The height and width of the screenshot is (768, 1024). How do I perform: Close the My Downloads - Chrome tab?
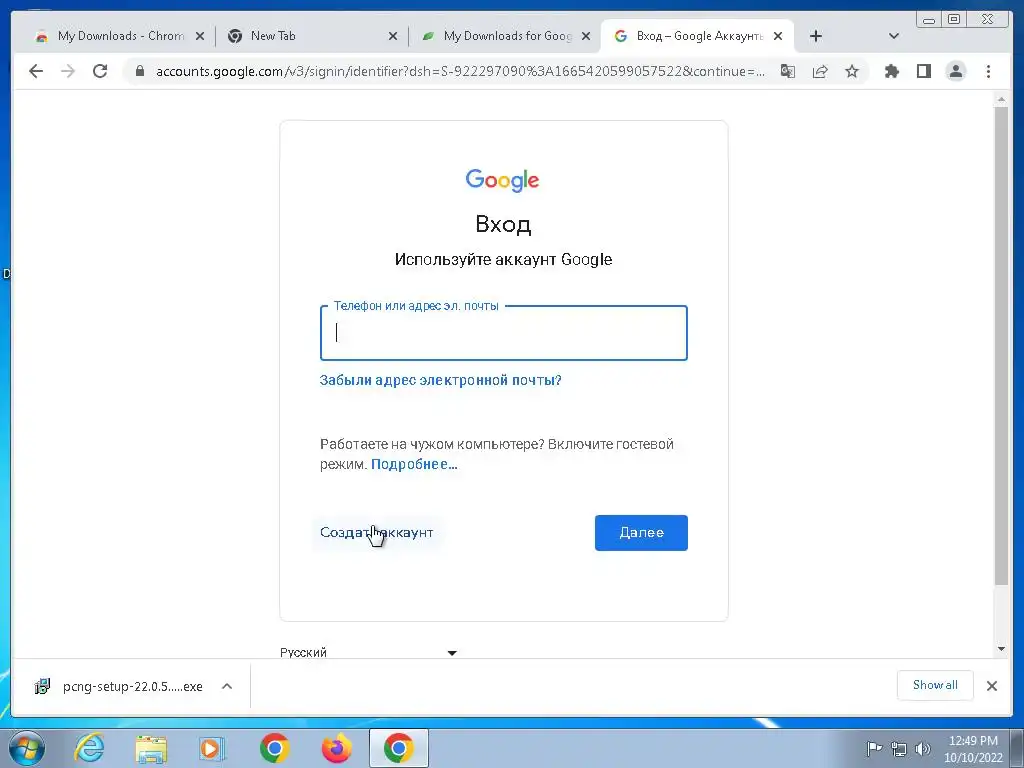tap(200, 36)
